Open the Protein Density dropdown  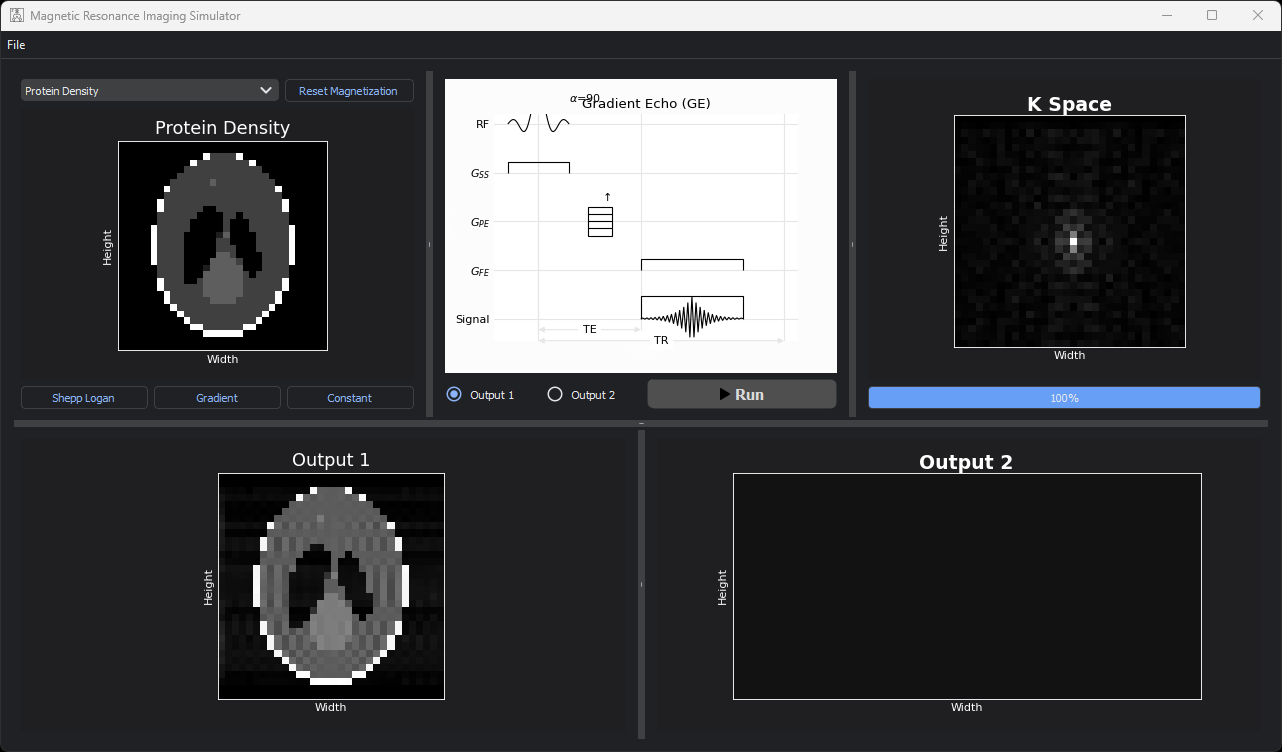[149, 91]
